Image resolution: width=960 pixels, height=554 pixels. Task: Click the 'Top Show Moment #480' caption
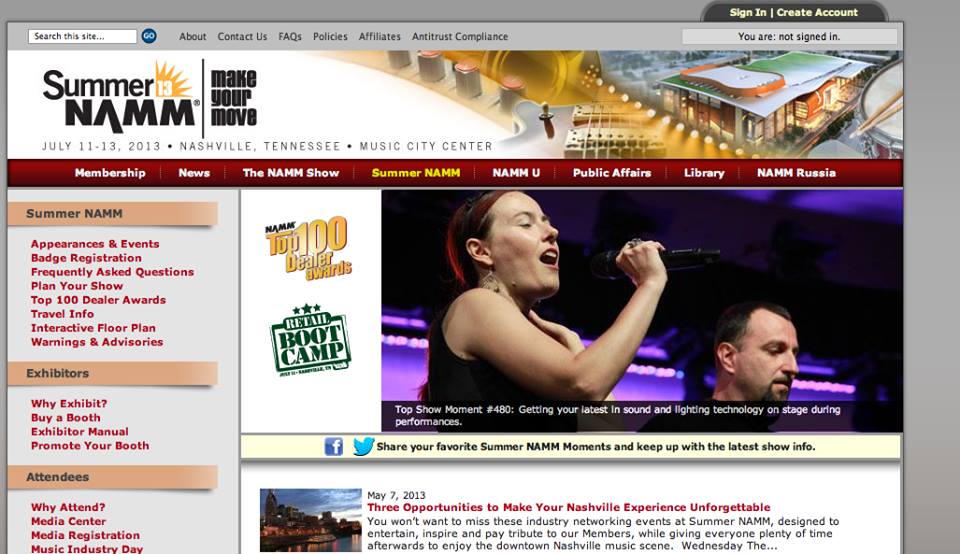(x=617, y=416)
